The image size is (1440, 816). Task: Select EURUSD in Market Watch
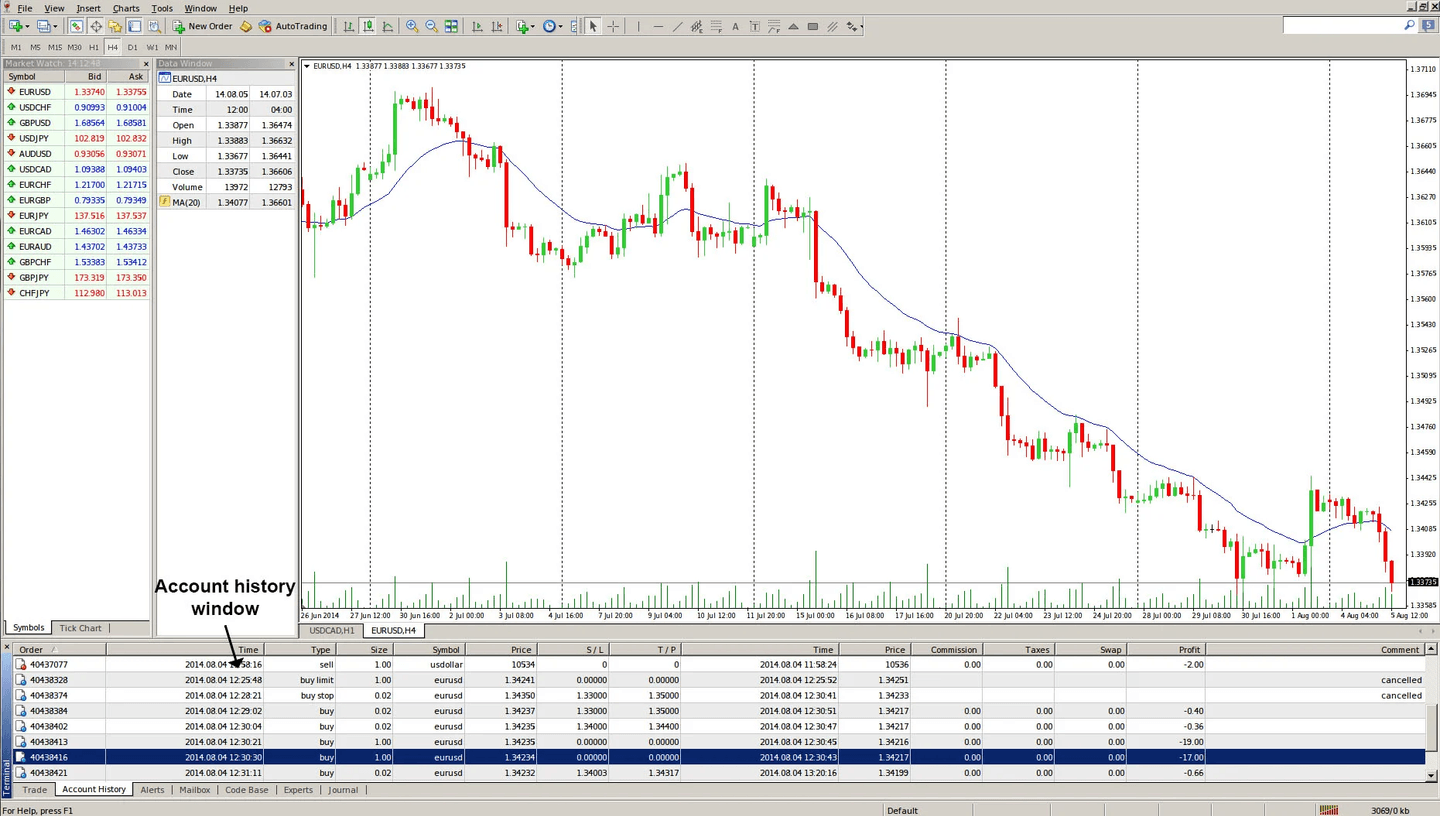coord(34,91)
